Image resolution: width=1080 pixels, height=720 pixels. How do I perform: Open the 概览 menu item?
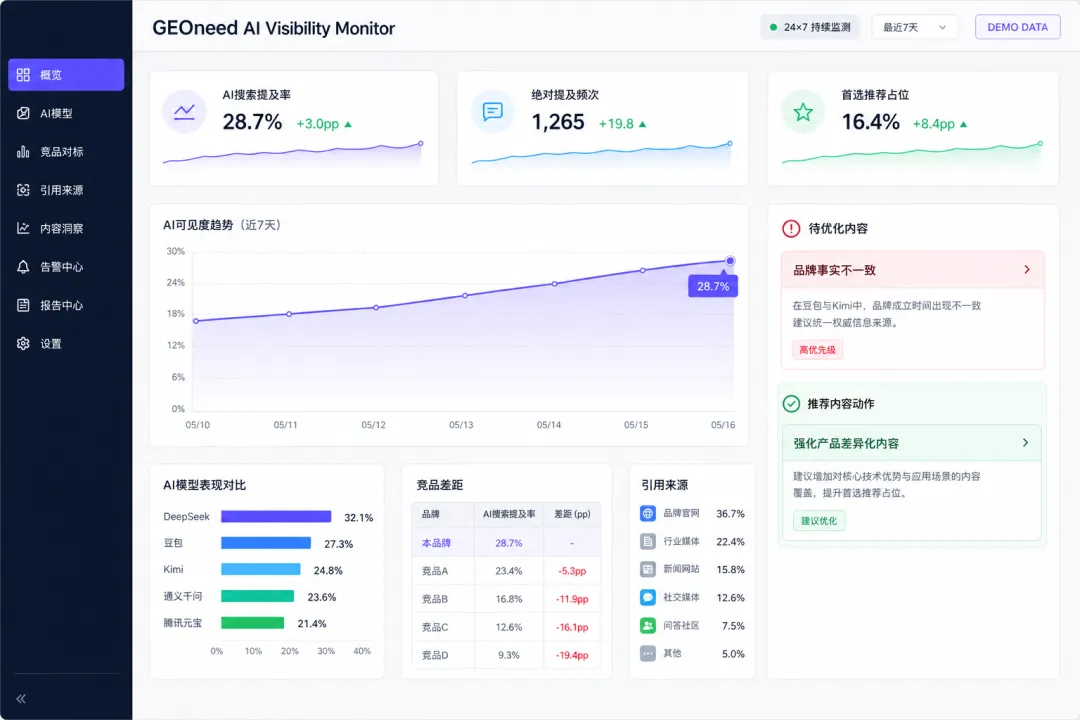(66, 74)
